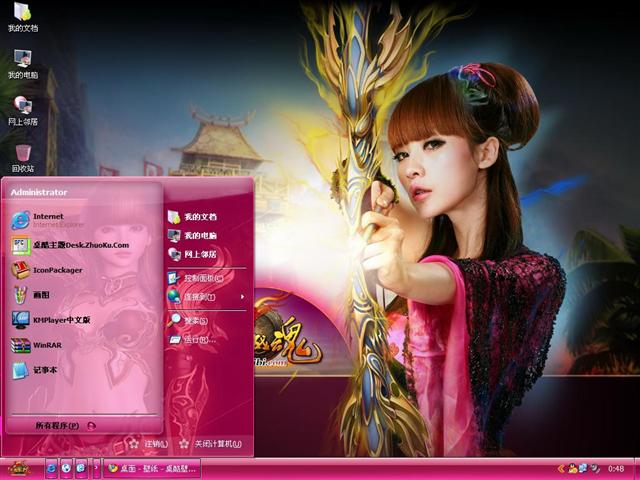Expand 所有程序(P) all programs list
The image size is (640, 480).
coord(65,426)
